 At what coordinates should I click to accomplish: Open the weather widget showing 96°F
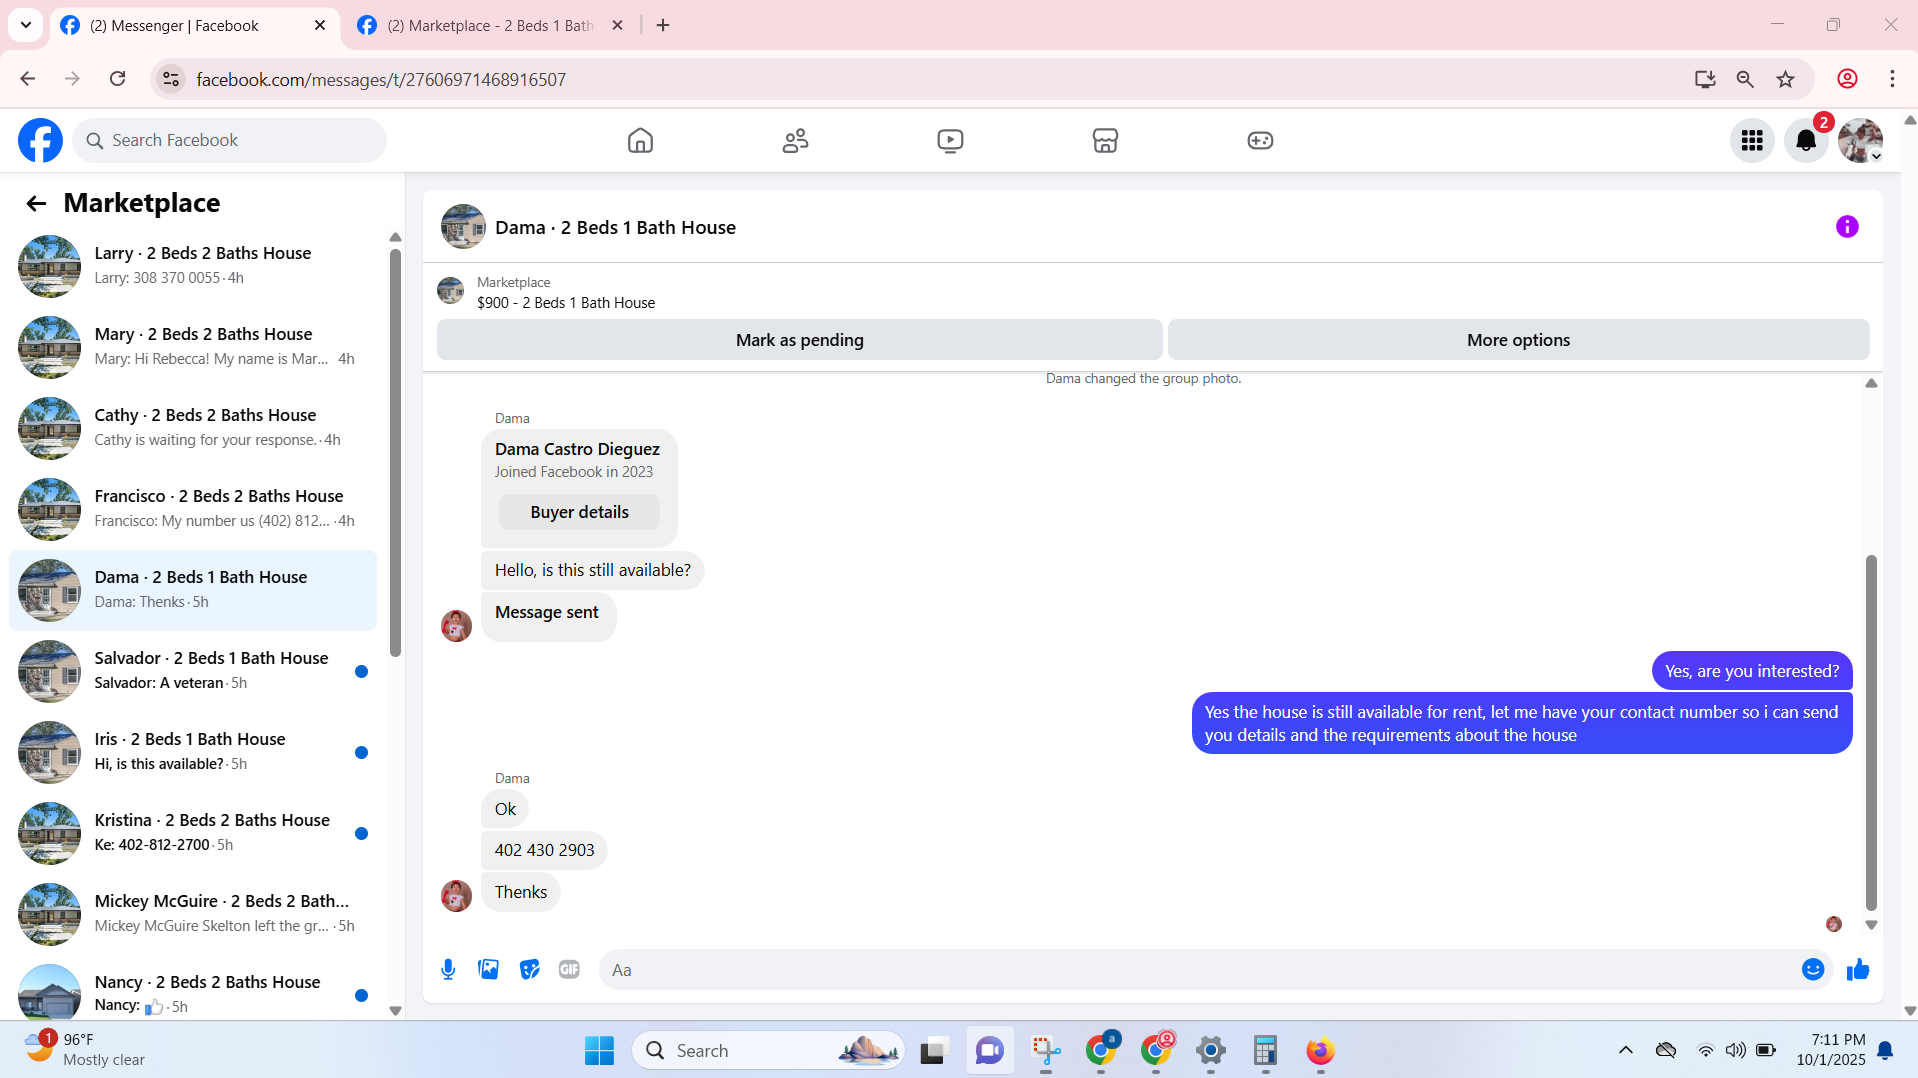(x=84, y=1050)
